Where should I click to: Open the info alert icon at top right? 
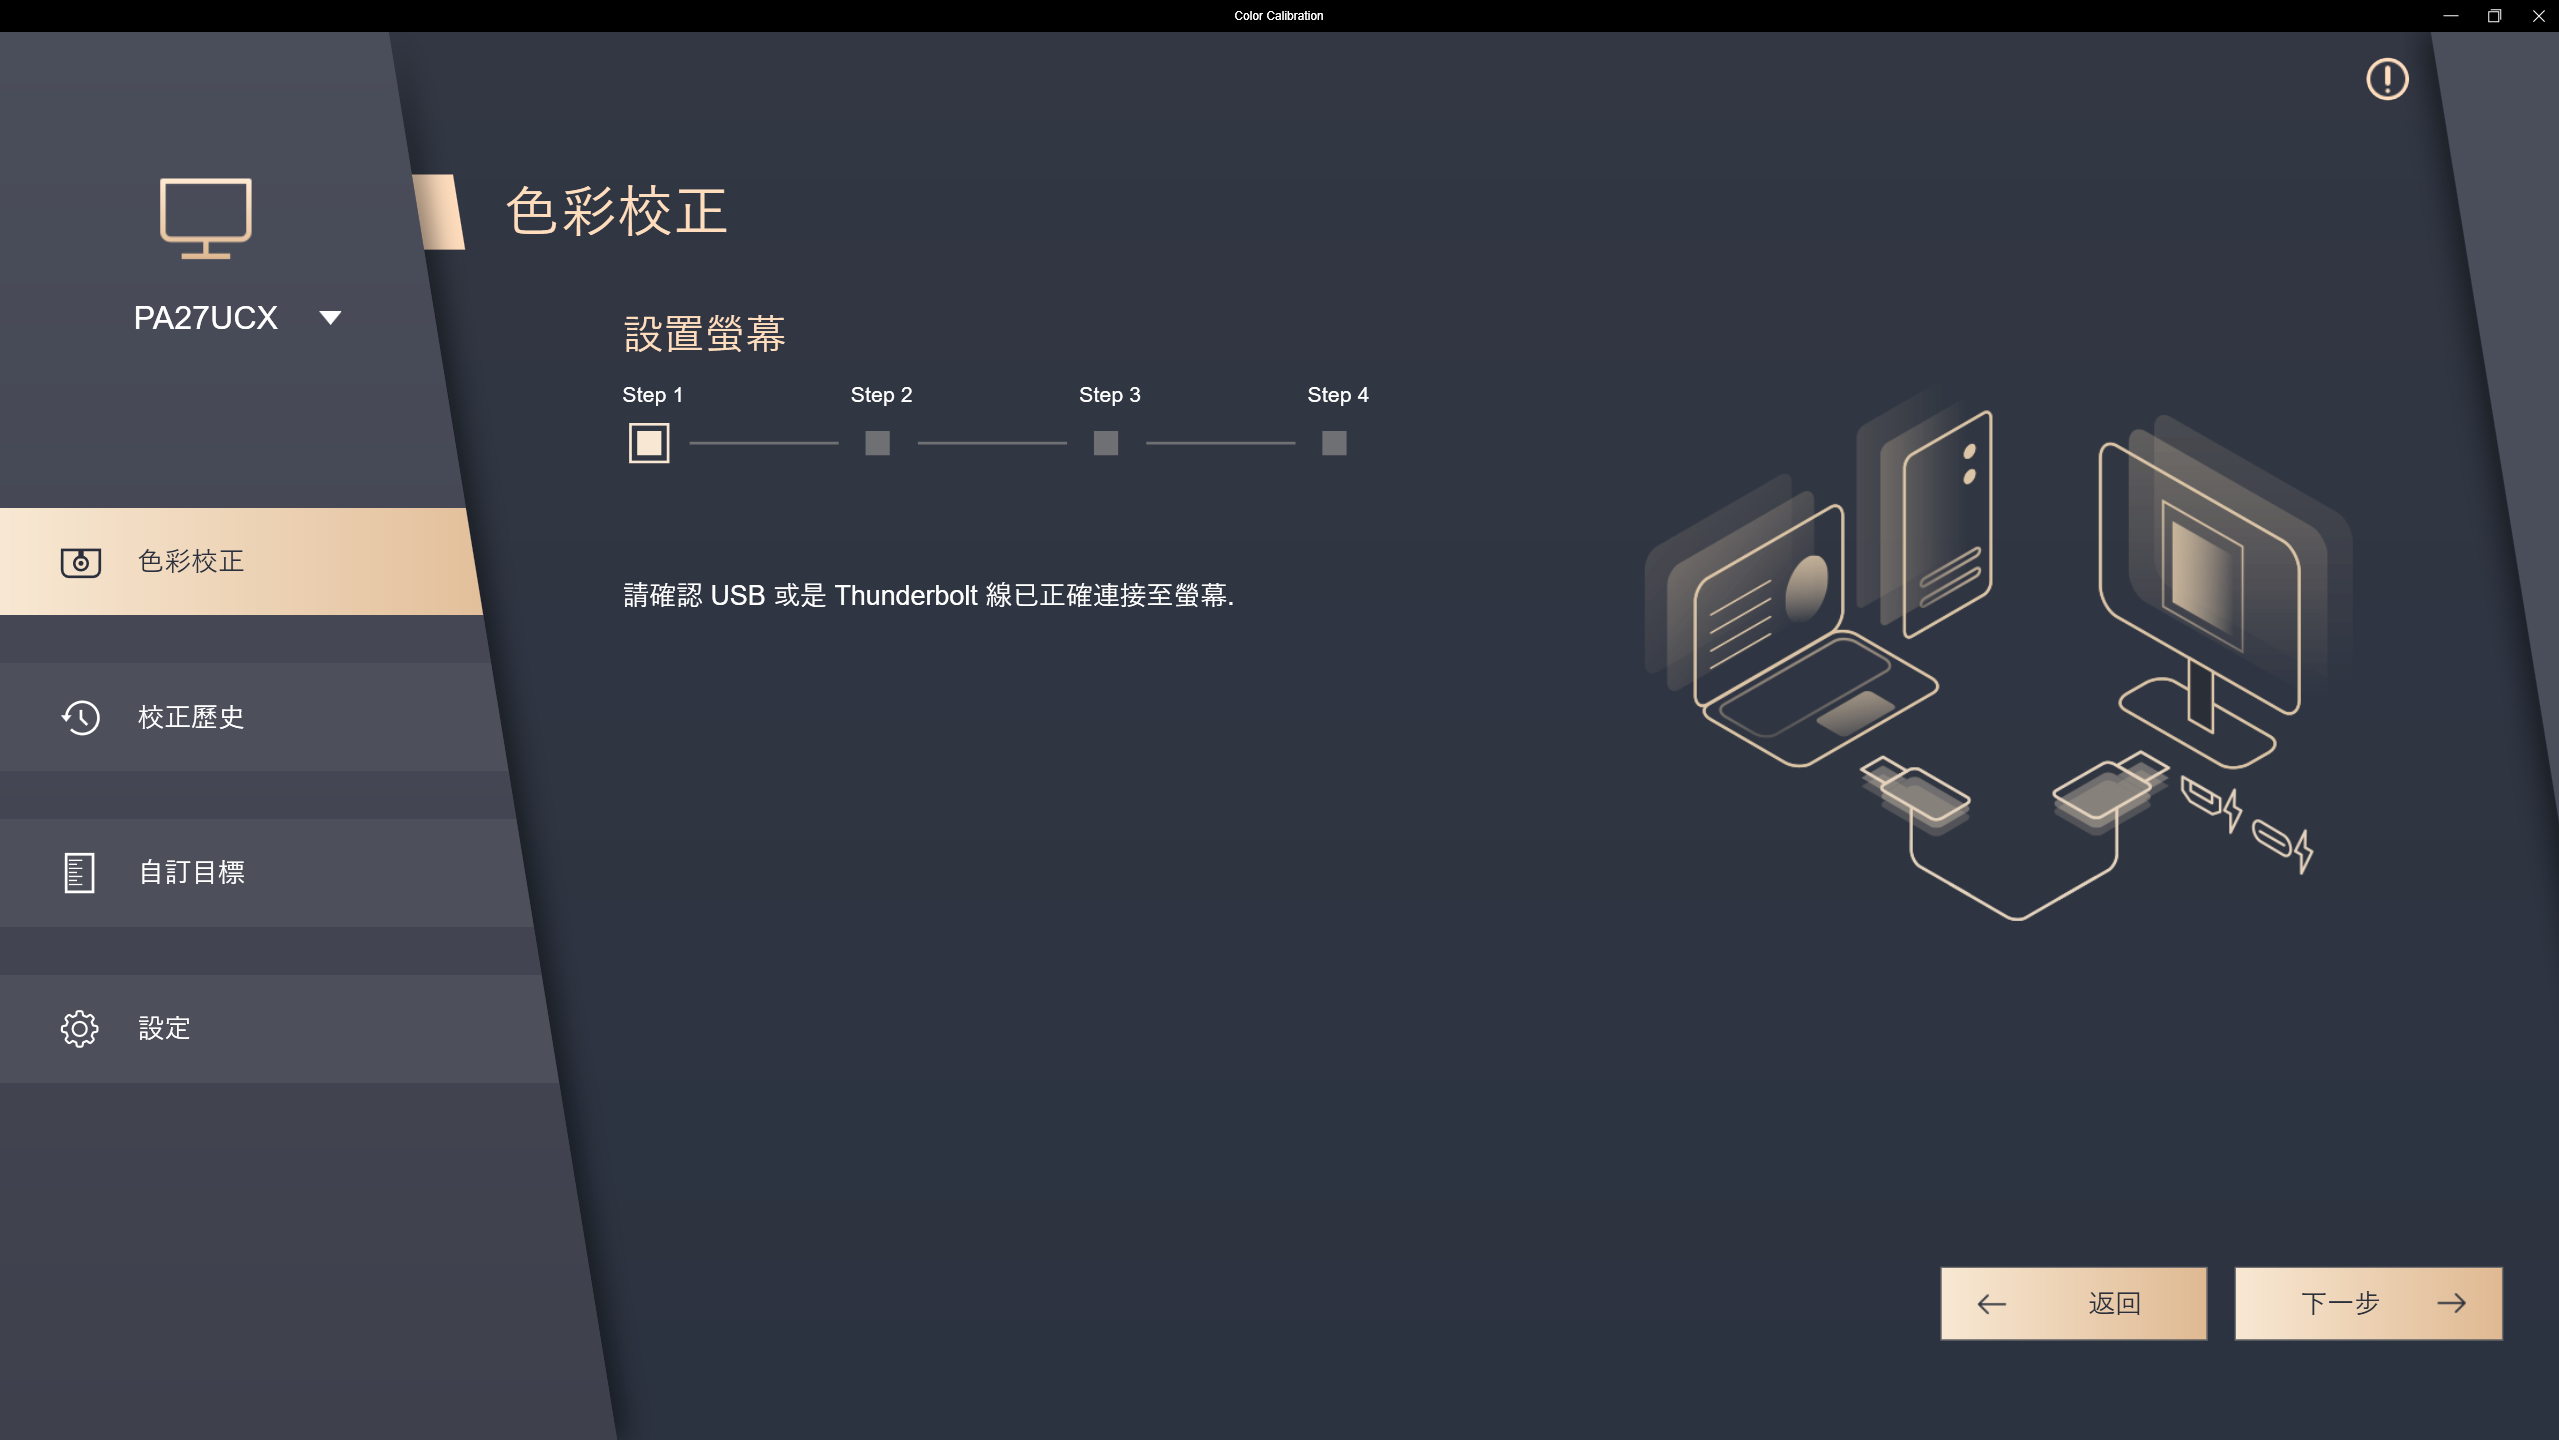pyautogui.click(x=2387, y=79)
